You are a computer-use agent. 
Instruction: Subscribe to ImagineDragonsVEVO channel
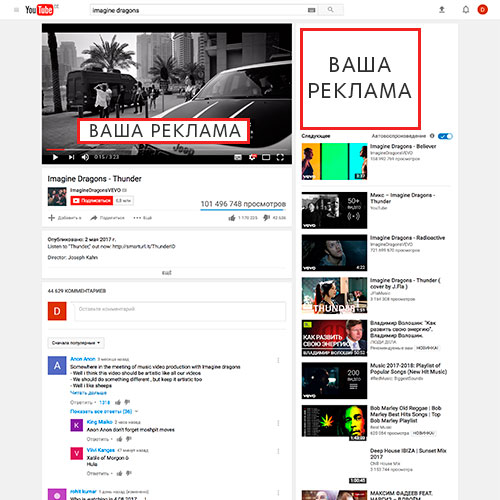(92, 200)
